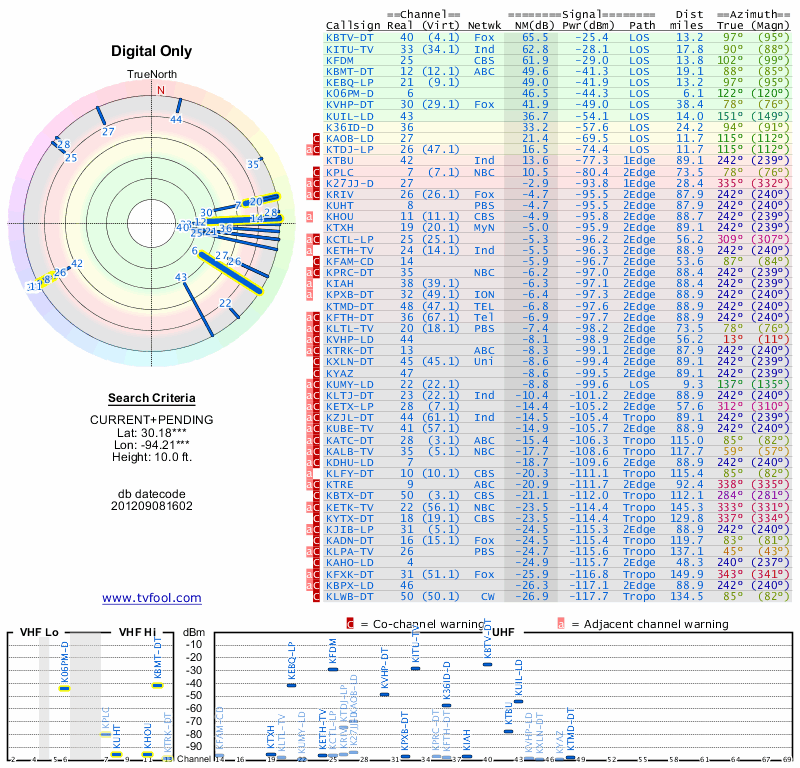800x768 pixels.
Task: Click the 'Search Criteria' heading
Action: [x=152, y=398]
